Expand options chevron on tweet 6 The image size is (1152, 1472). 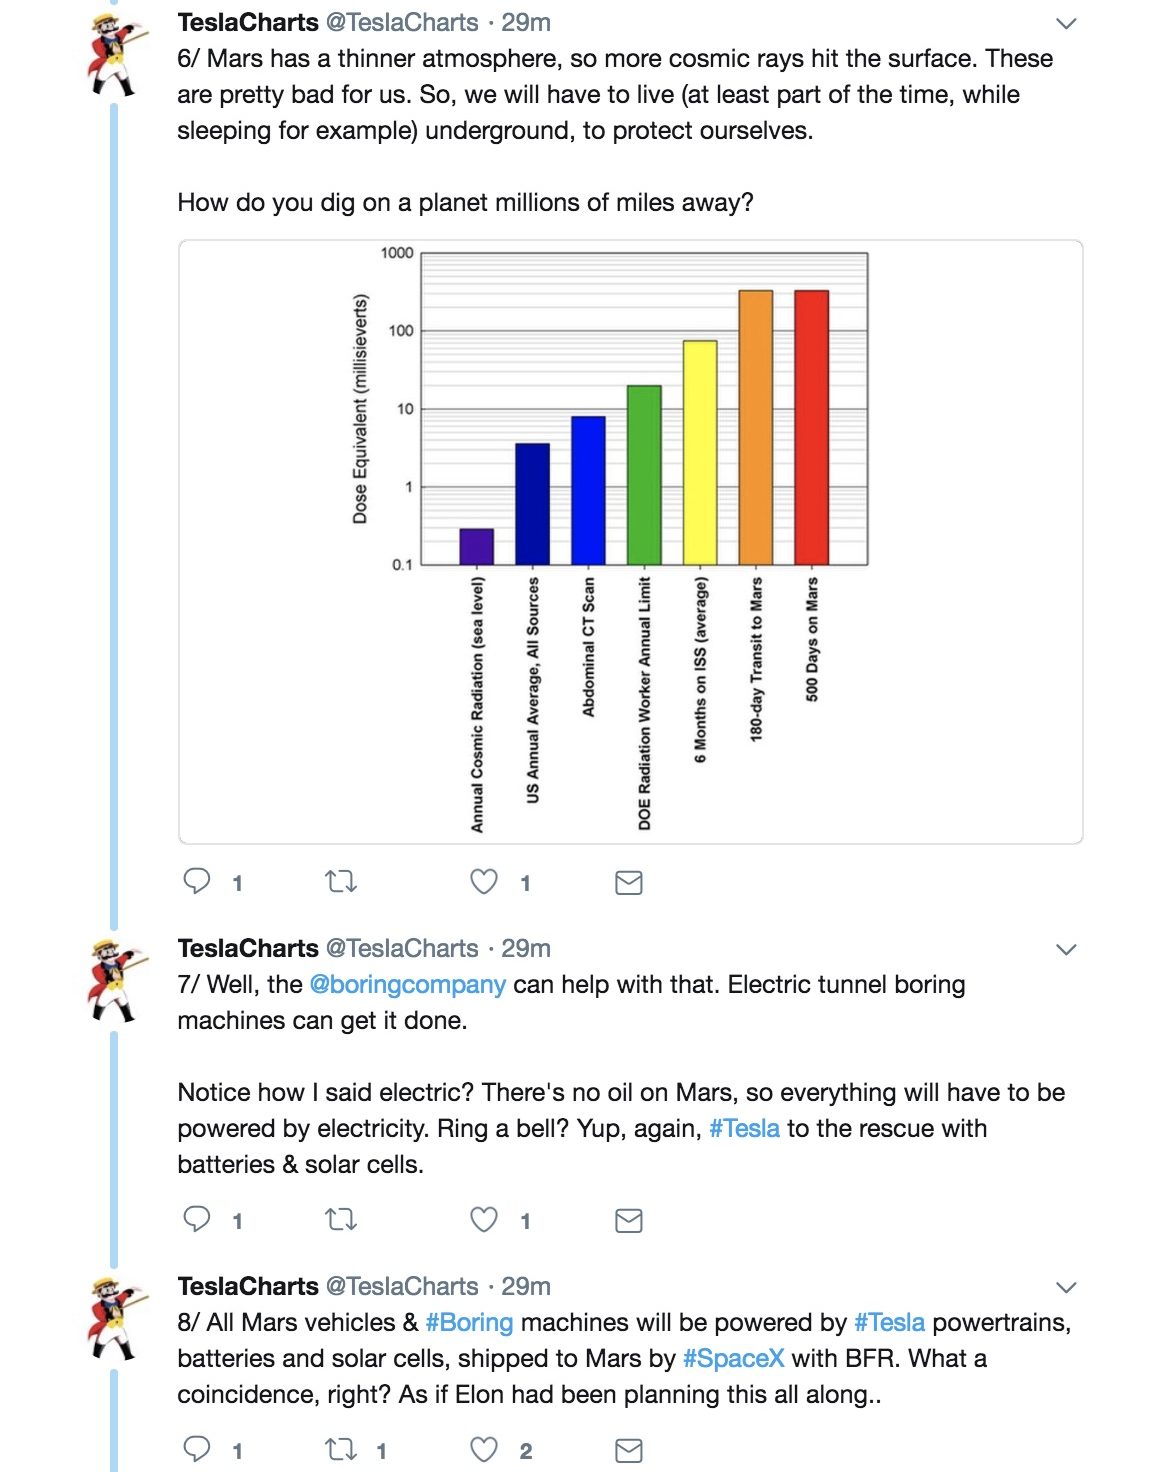pos(1066,23)
